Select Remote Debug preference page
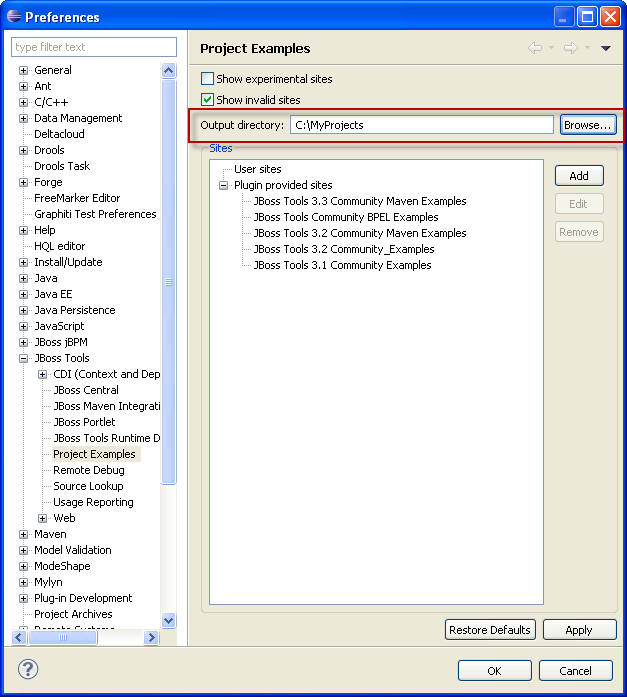The image size is (627, 697). pyautogui.click(x=88, y=470)
